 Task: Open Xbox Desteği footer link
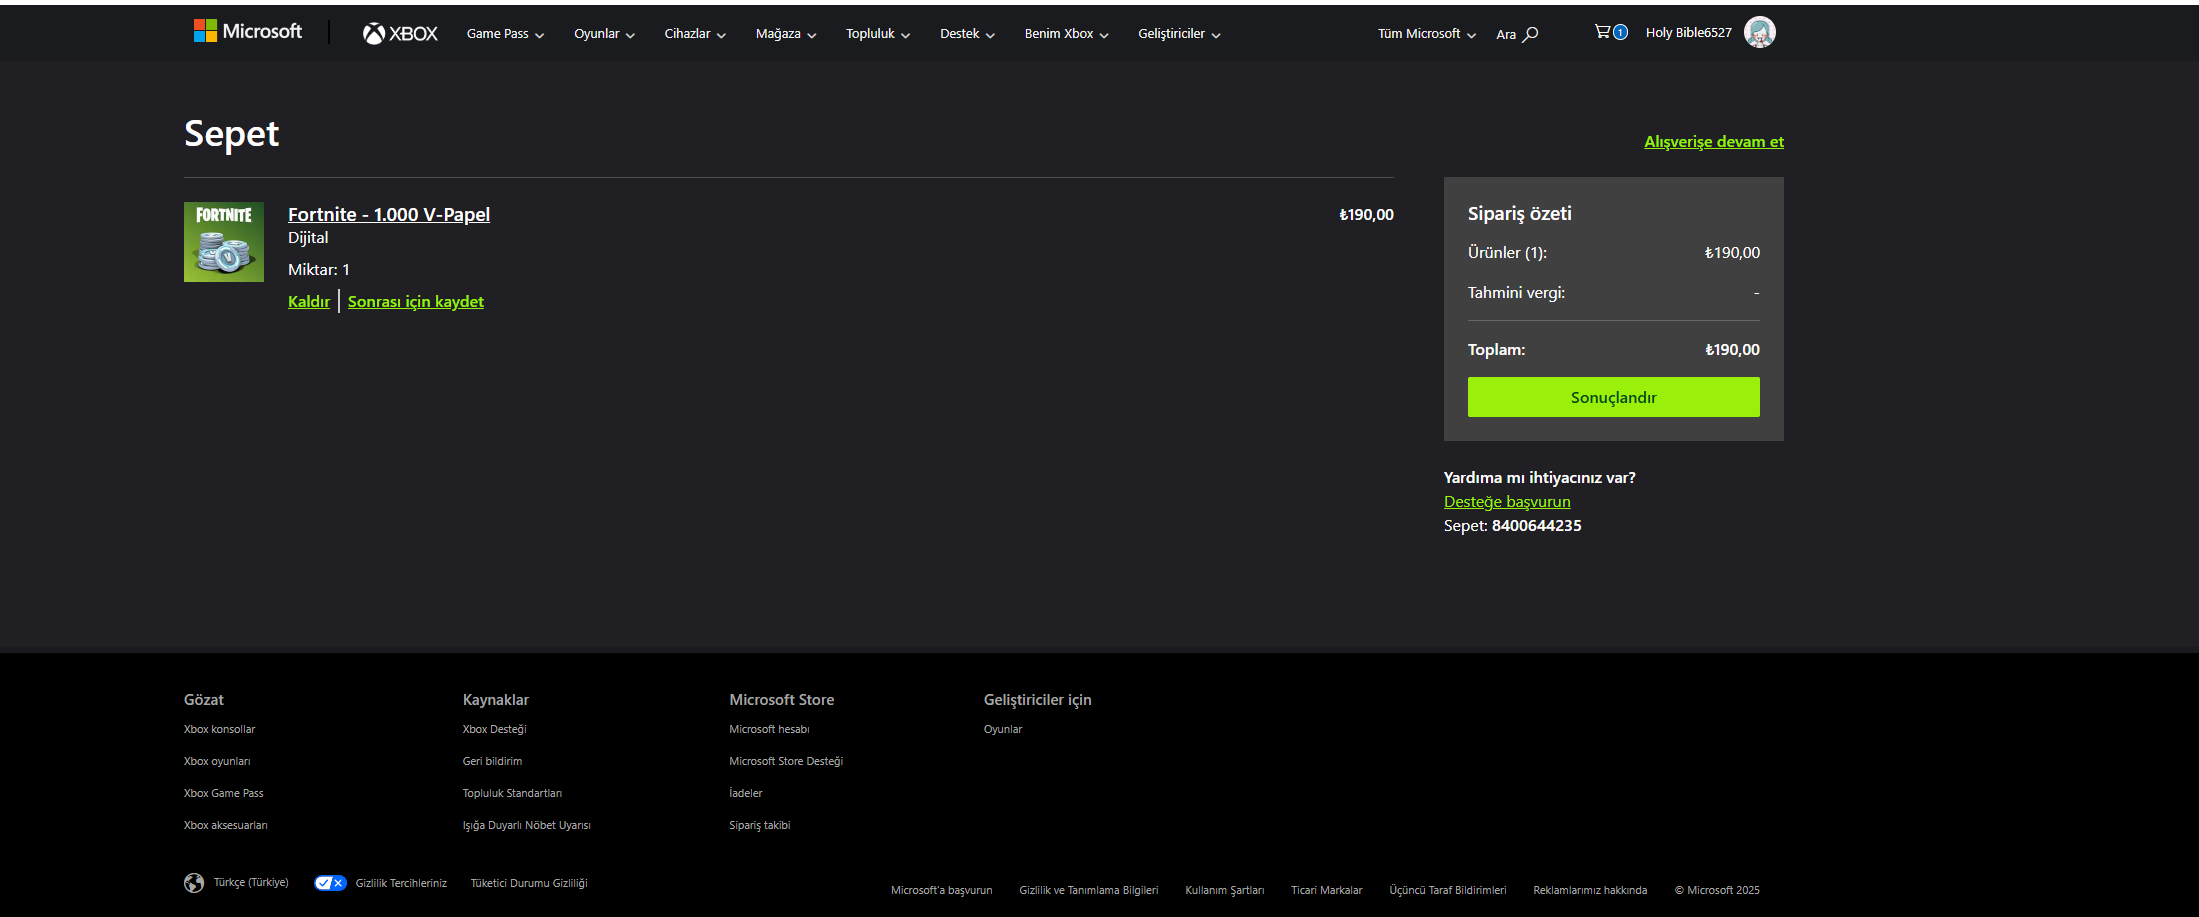pos(494,729)
